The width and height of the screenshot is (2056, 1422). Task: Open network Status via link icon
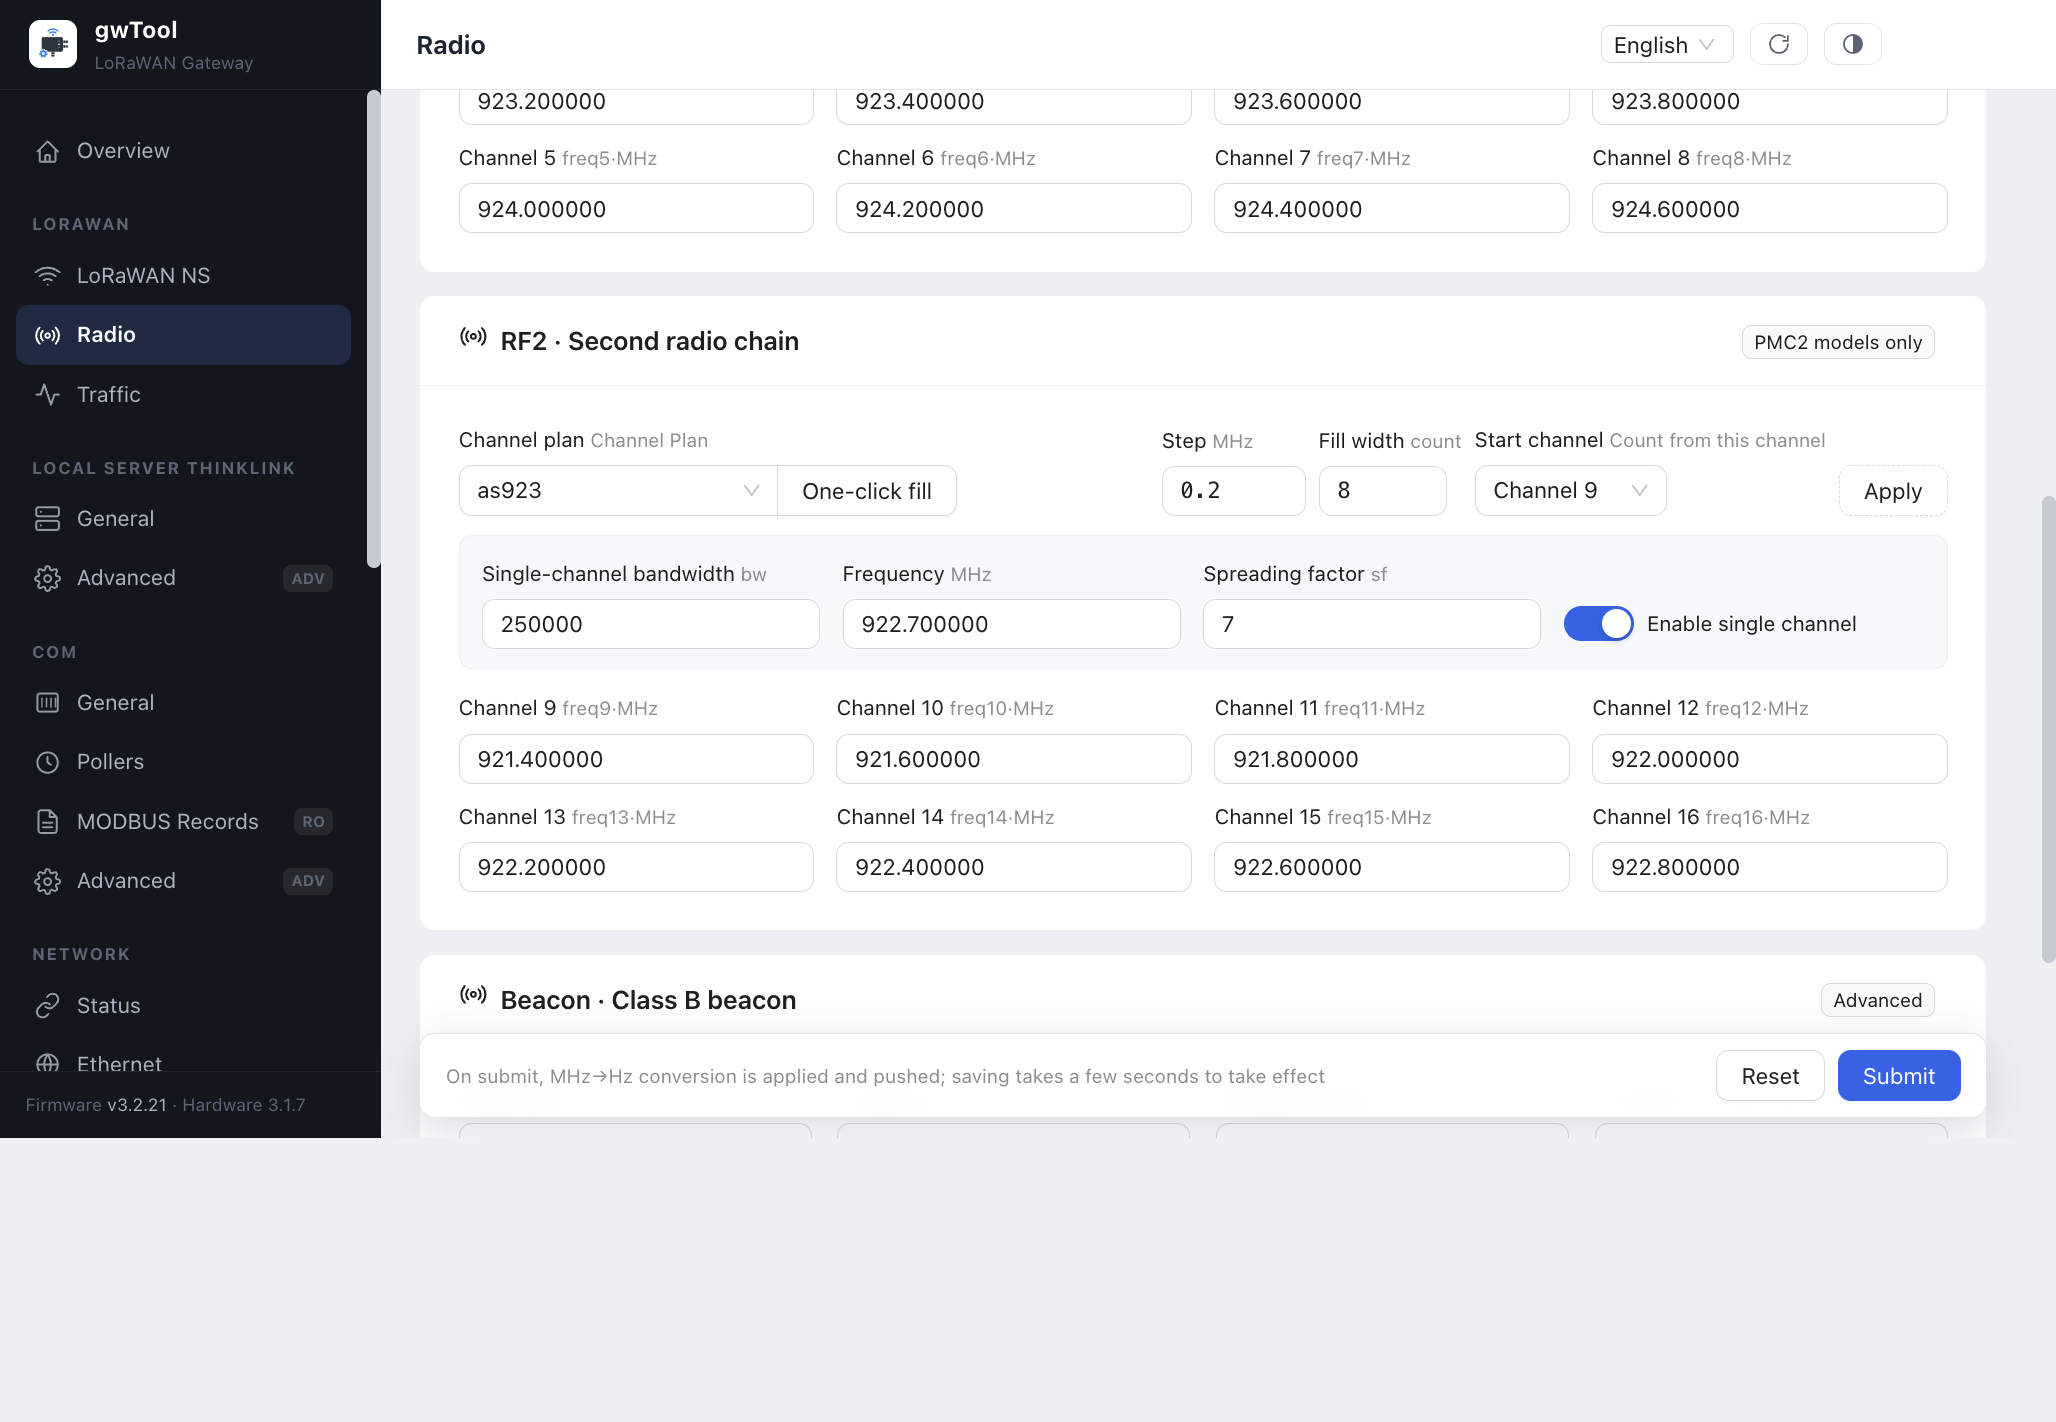[47, 1006]
